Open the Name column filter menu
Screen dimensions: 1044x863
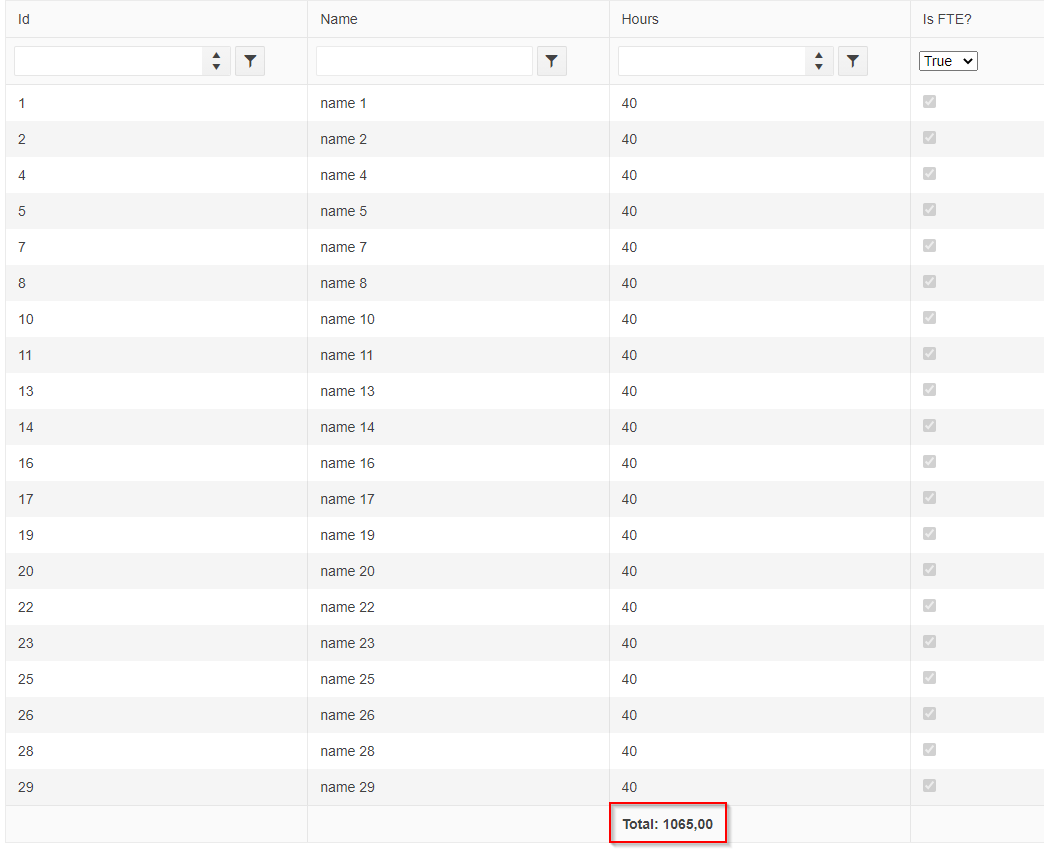click(552, 61)
